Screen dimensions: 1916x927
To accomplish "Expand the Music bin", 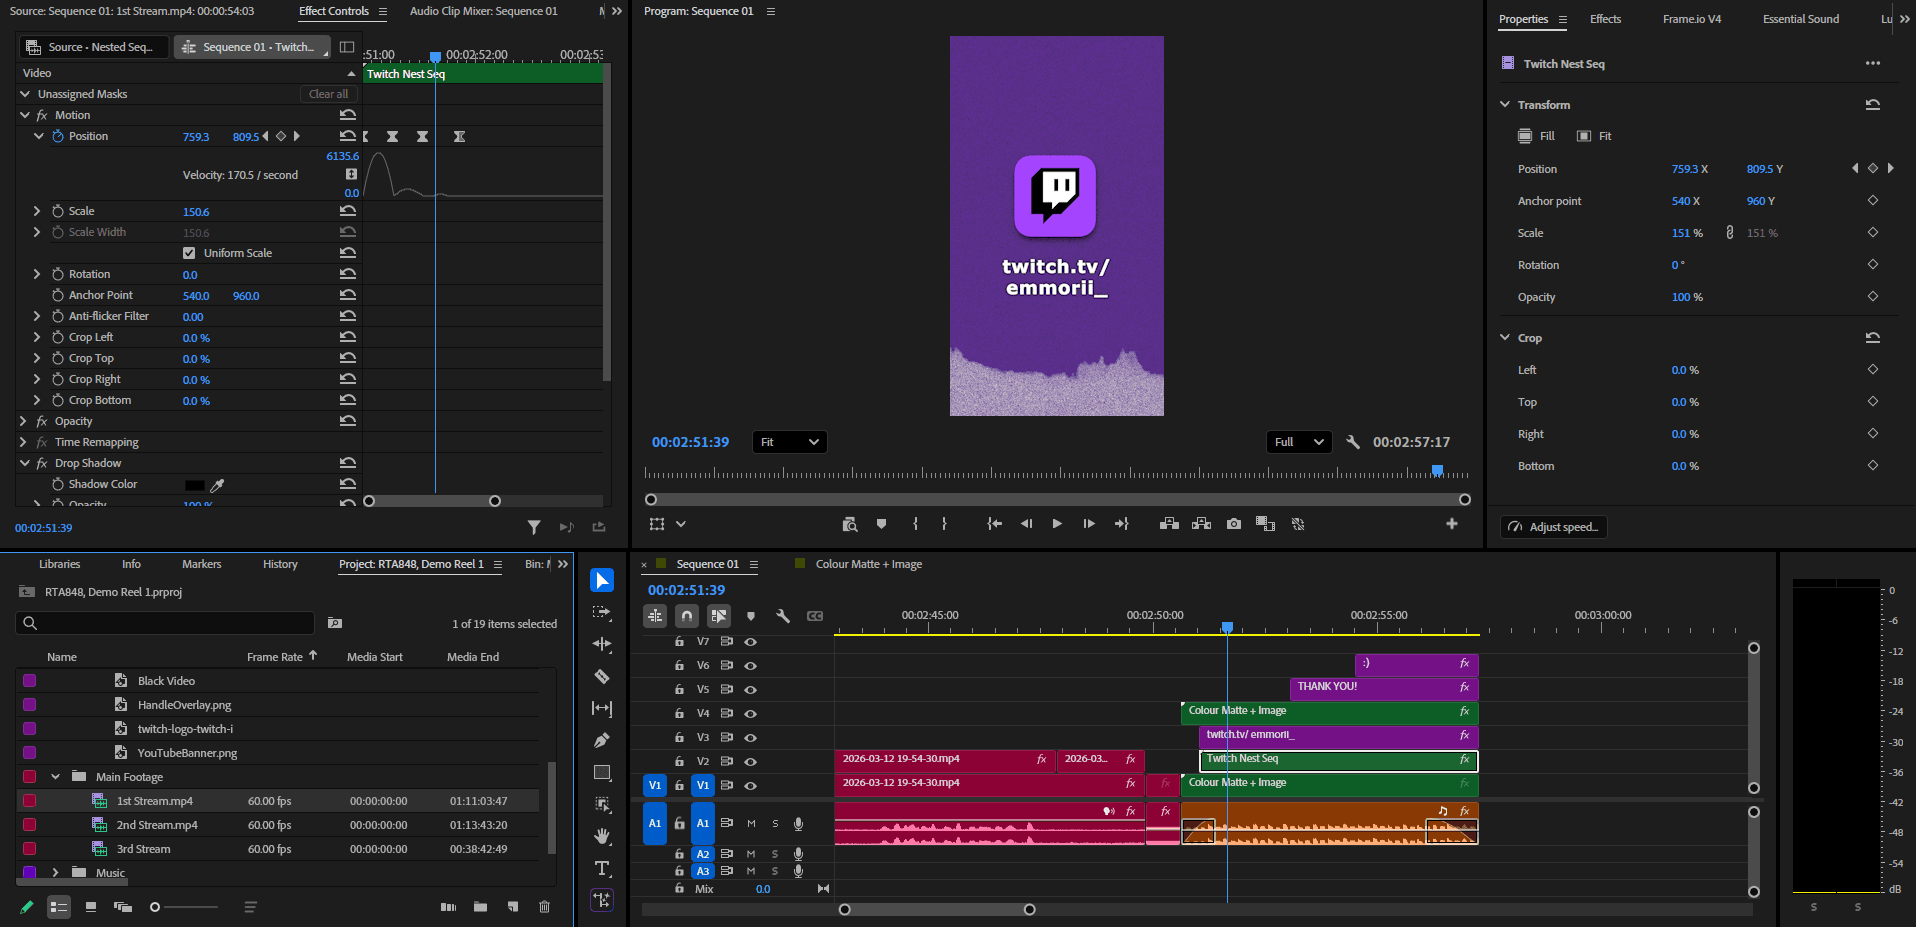I will [55, 872].
